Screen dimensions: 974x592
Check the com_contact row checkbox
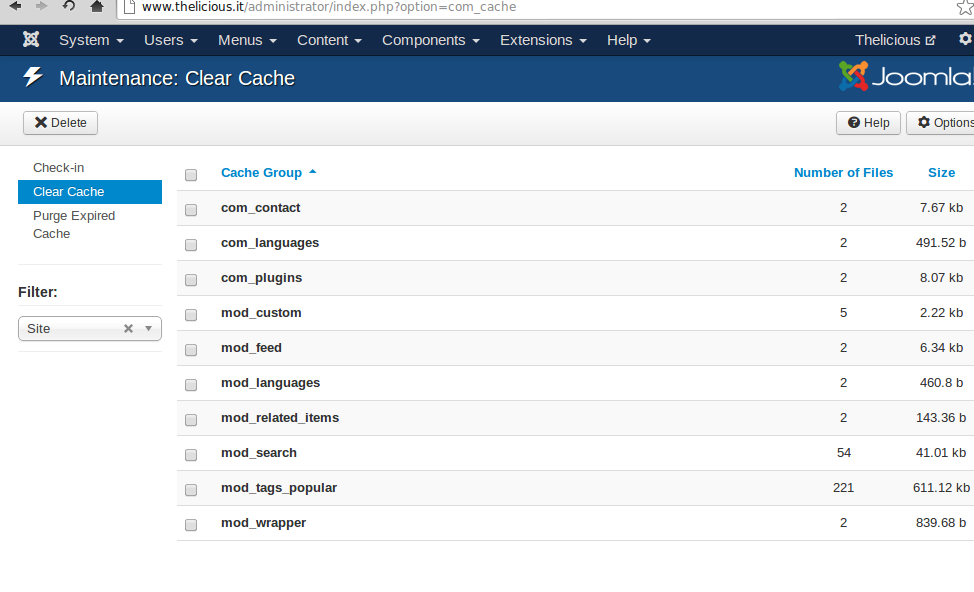coord(191,210)
